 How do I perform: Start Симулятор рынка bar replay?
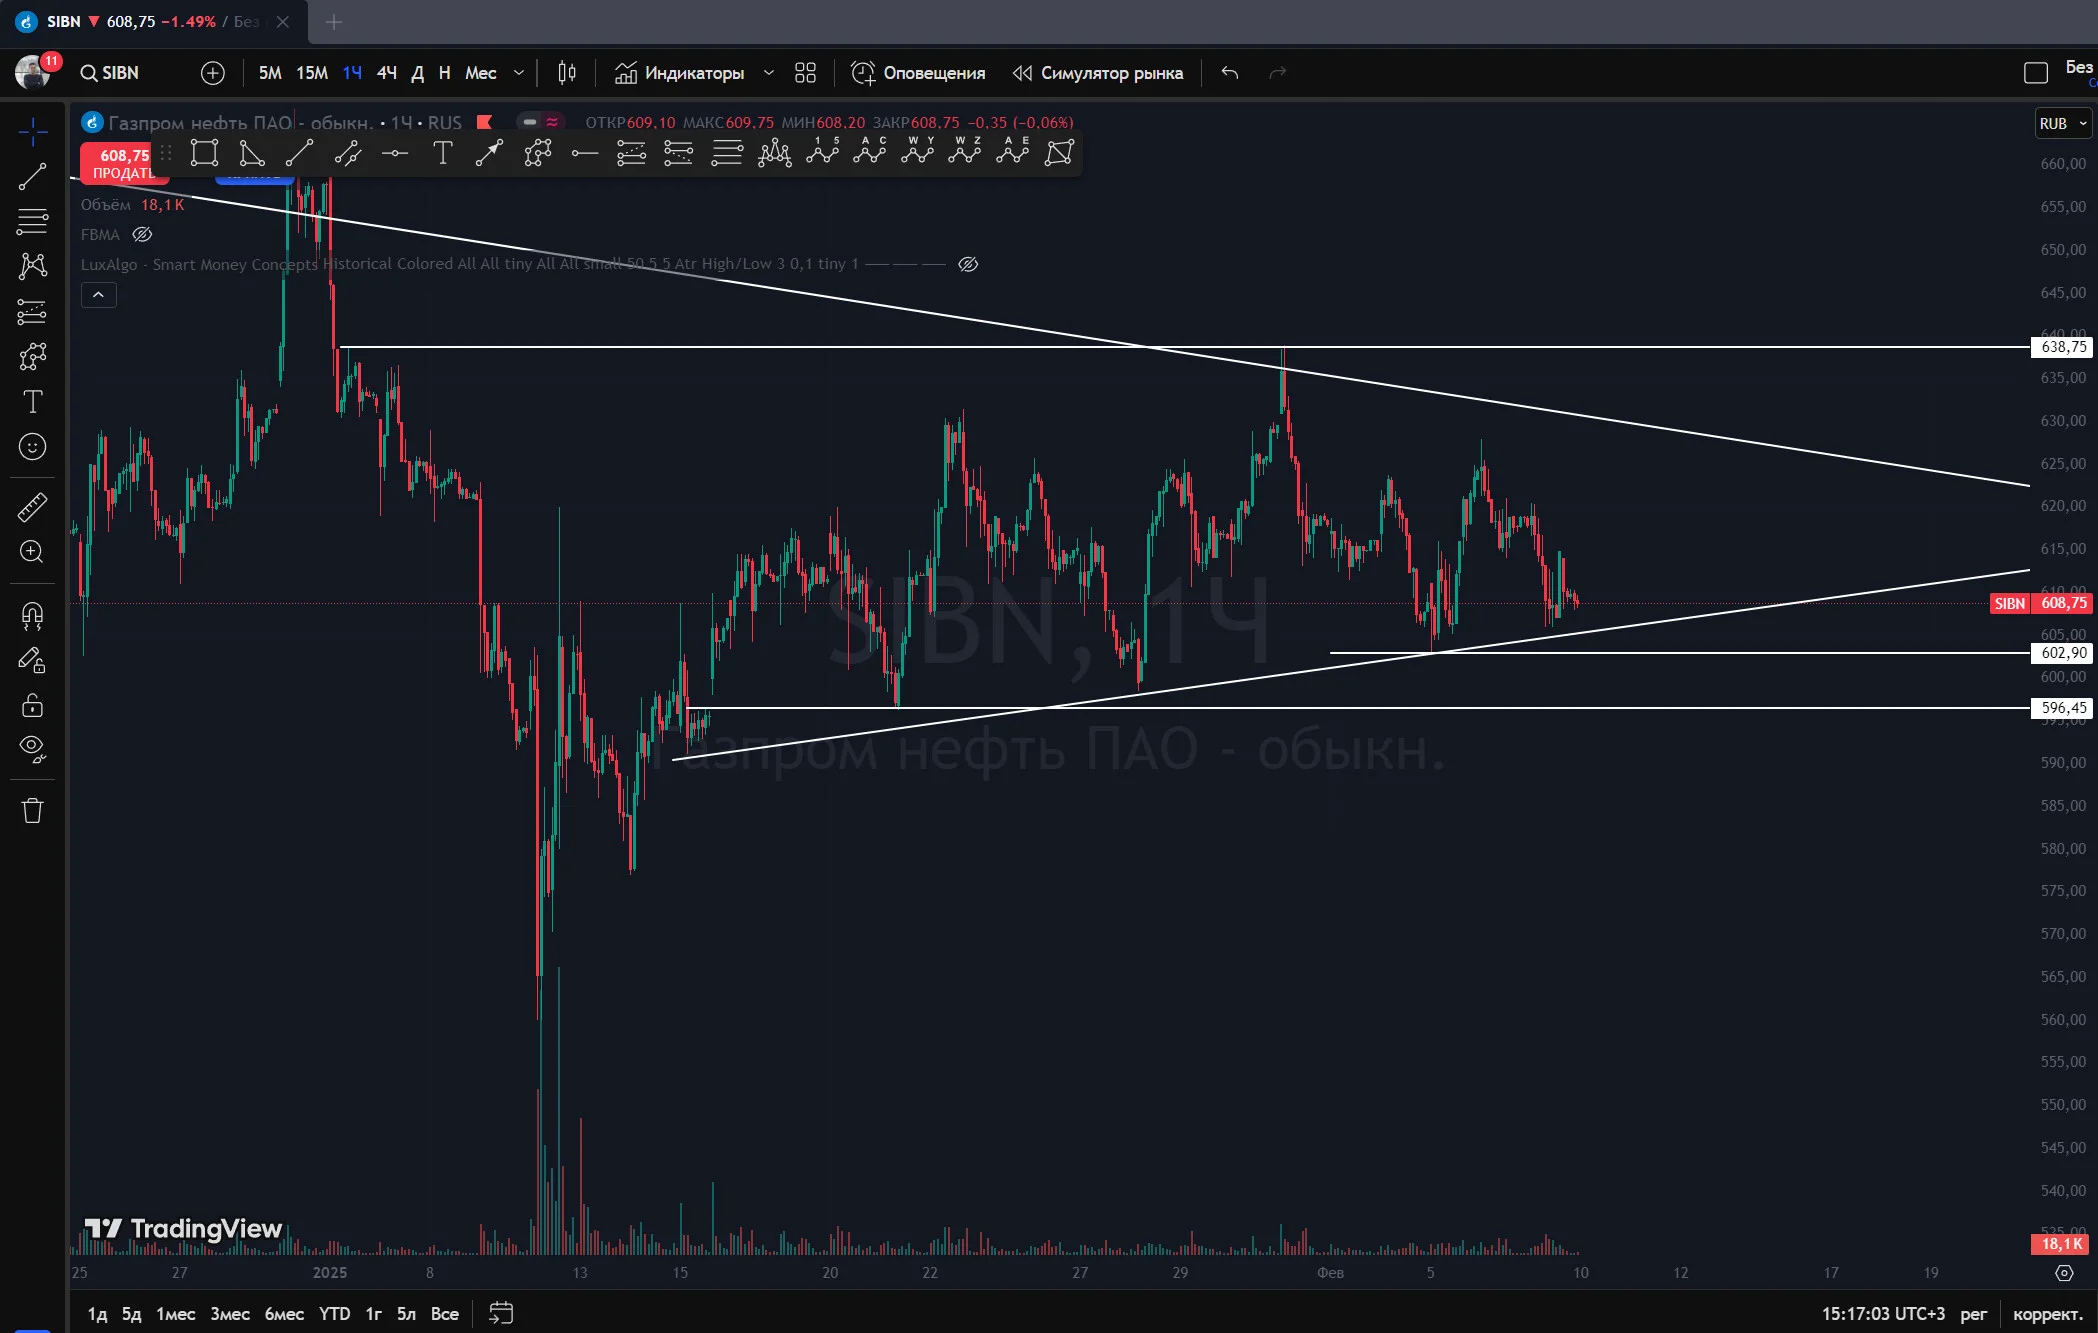point(1098,73)
